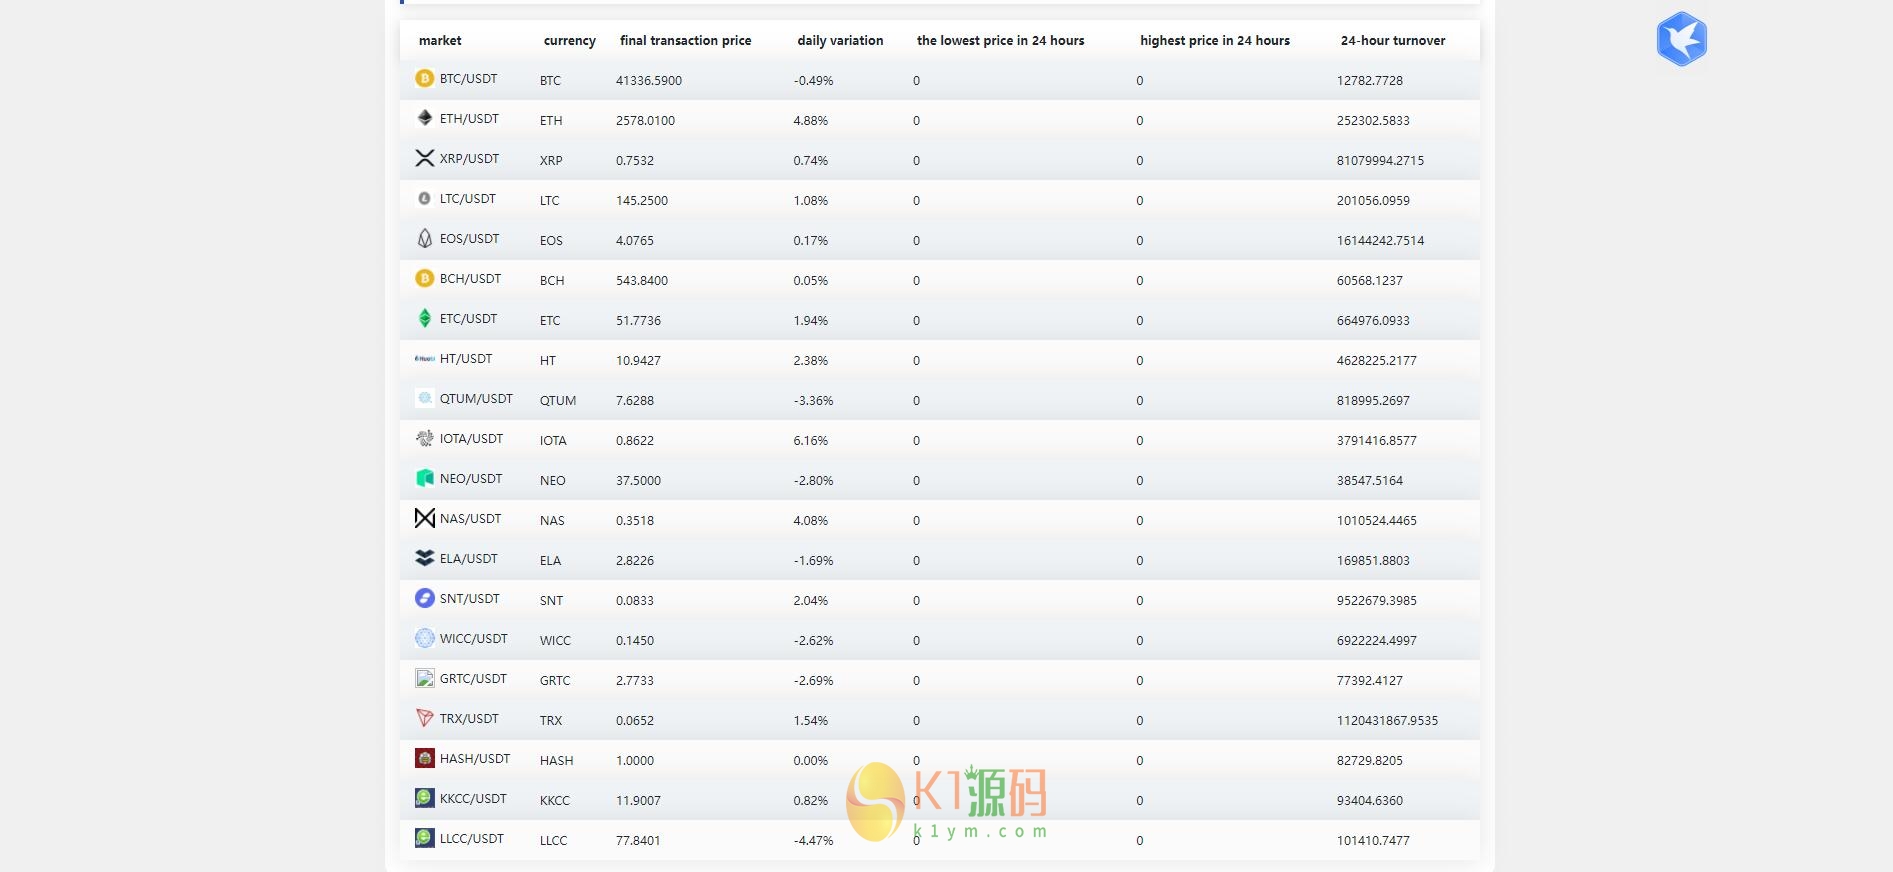Click the EOS price 4.0765
Image resolution: width=1893 pixels, height=872 pixels.
(635, 241)
